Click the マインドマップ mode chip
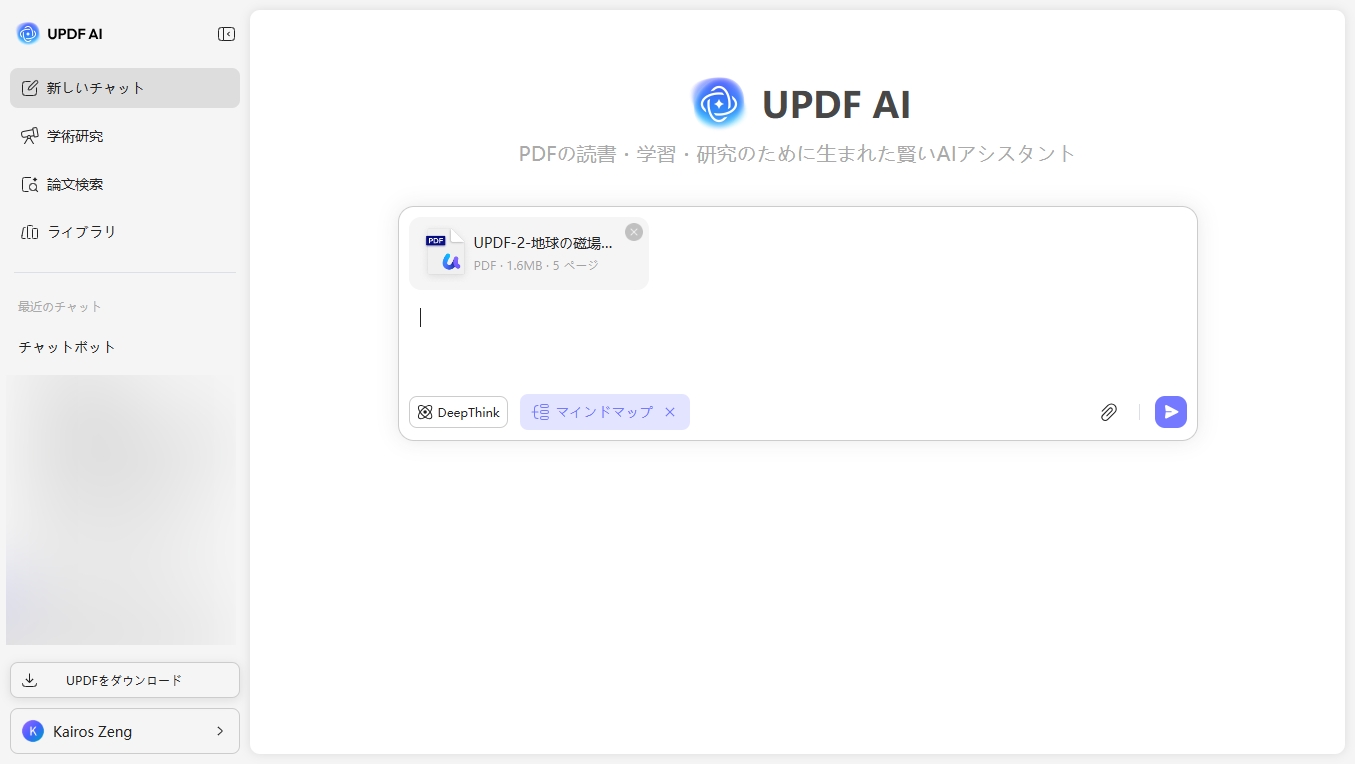This screenshot has width=1355, height=764. 605,412
